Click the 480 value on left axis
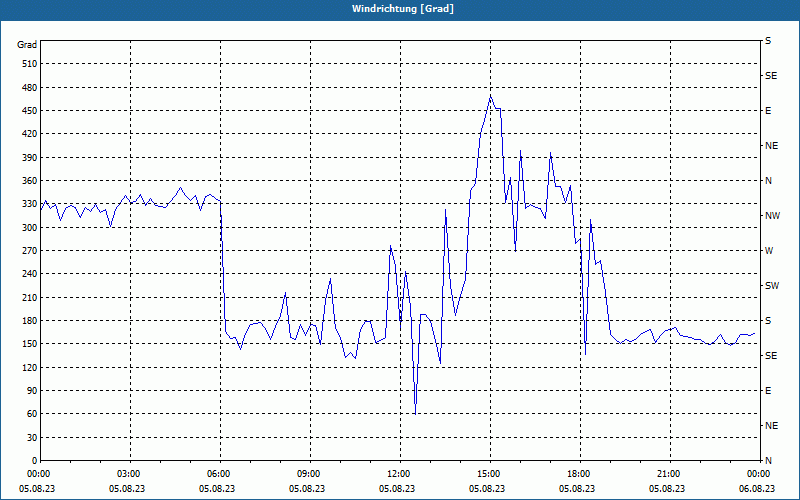 (30, 88)
